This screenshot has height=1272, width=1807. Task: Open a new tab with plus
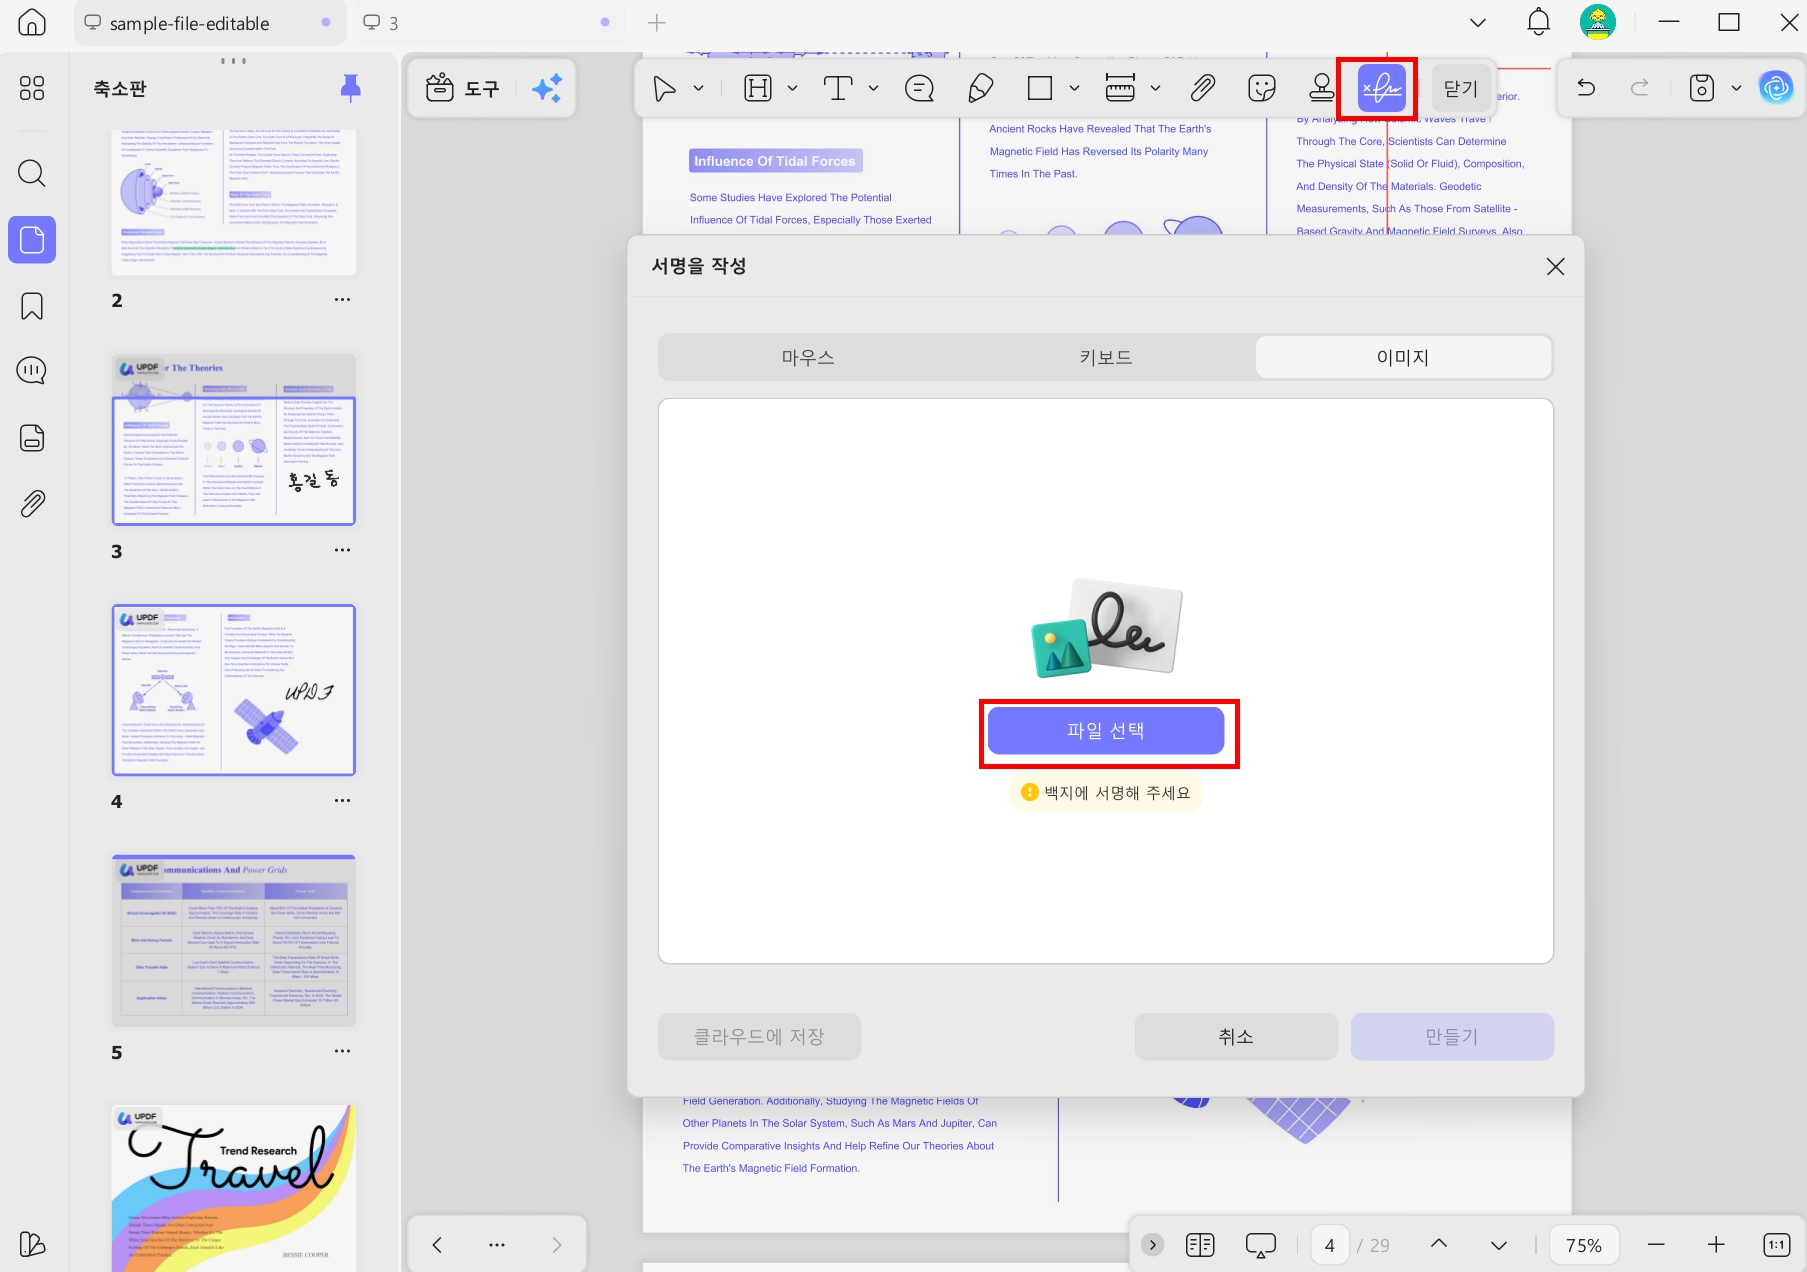coord(657,22)
